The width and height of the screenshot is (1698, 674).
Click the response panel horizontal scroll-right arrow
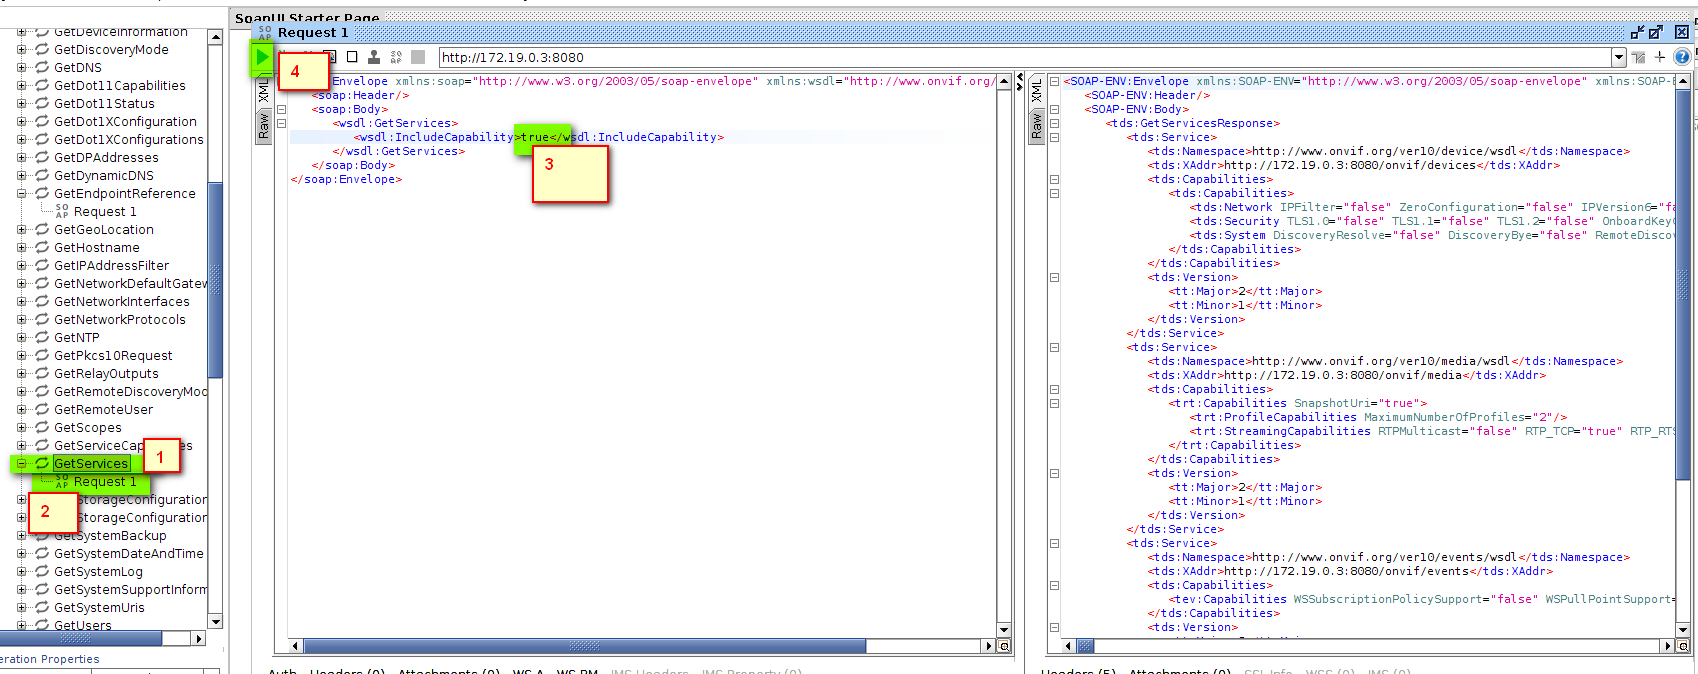pos(1668,646)
